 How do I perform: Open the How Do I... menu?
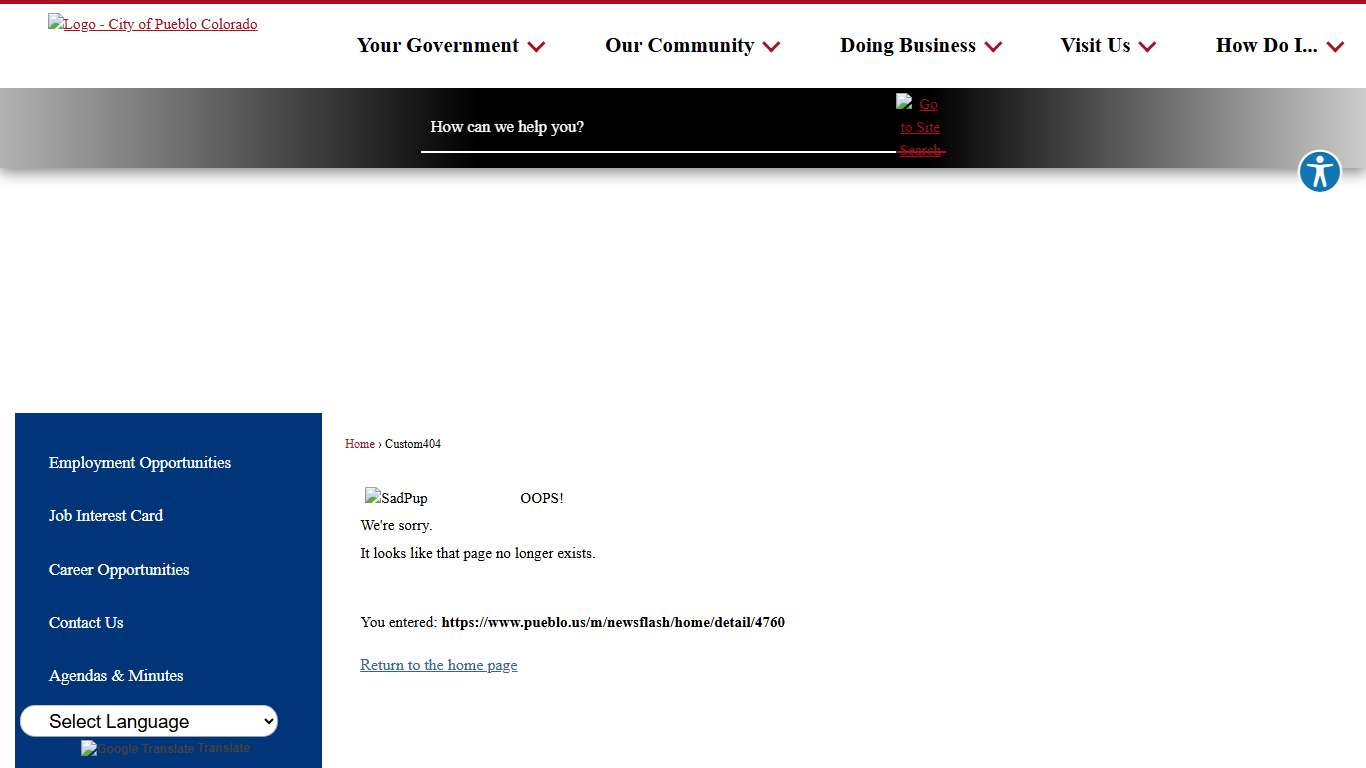click(x=1266, y=46)
